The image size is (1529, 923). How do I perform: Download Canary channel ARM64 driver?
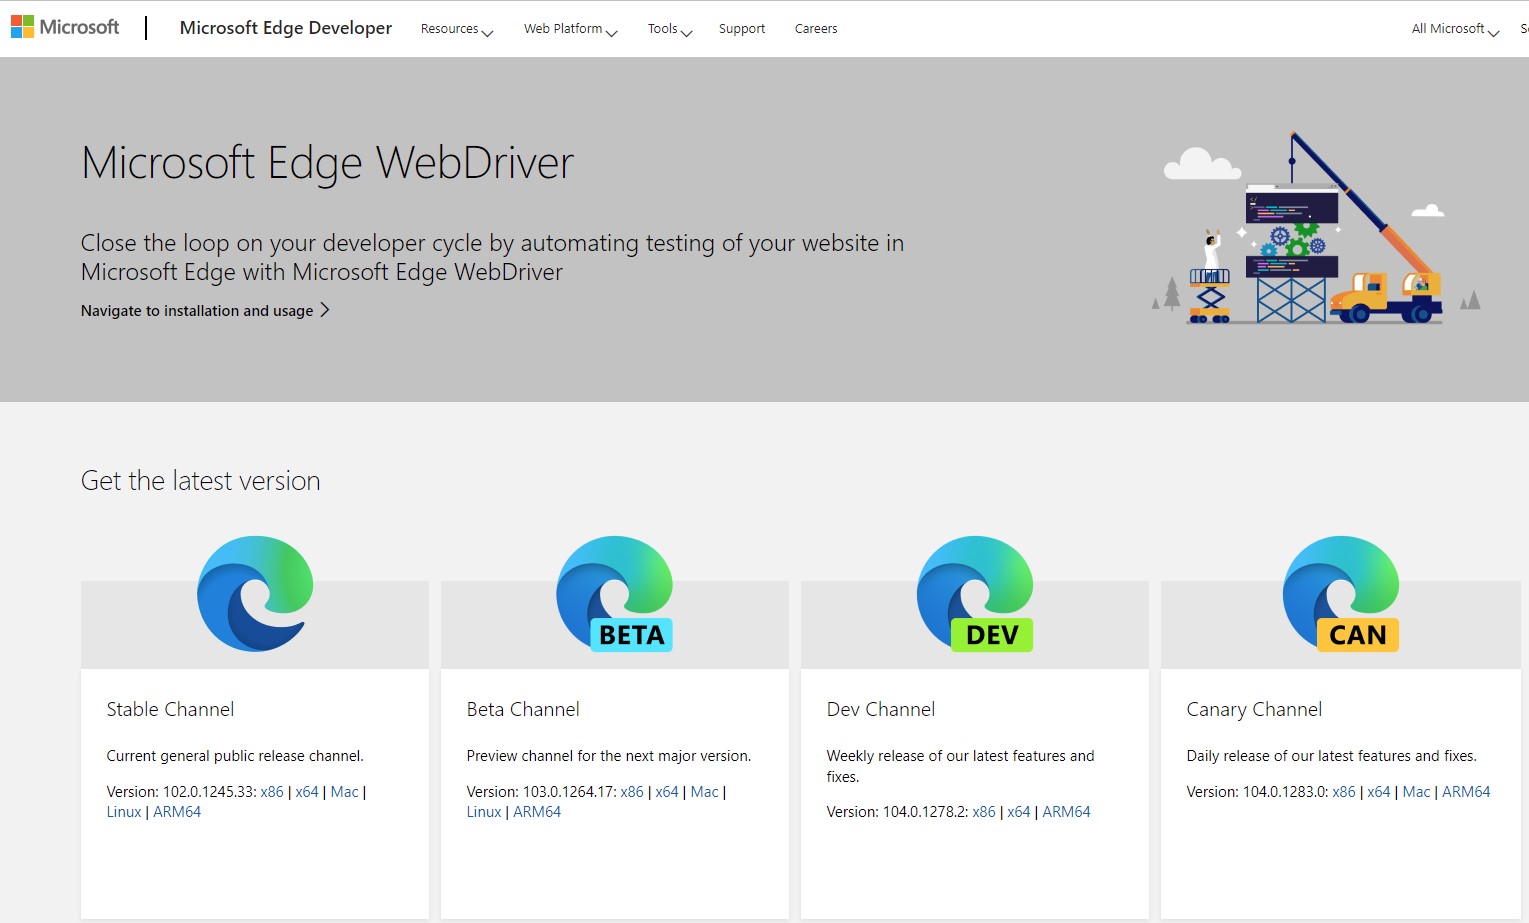1466,792
